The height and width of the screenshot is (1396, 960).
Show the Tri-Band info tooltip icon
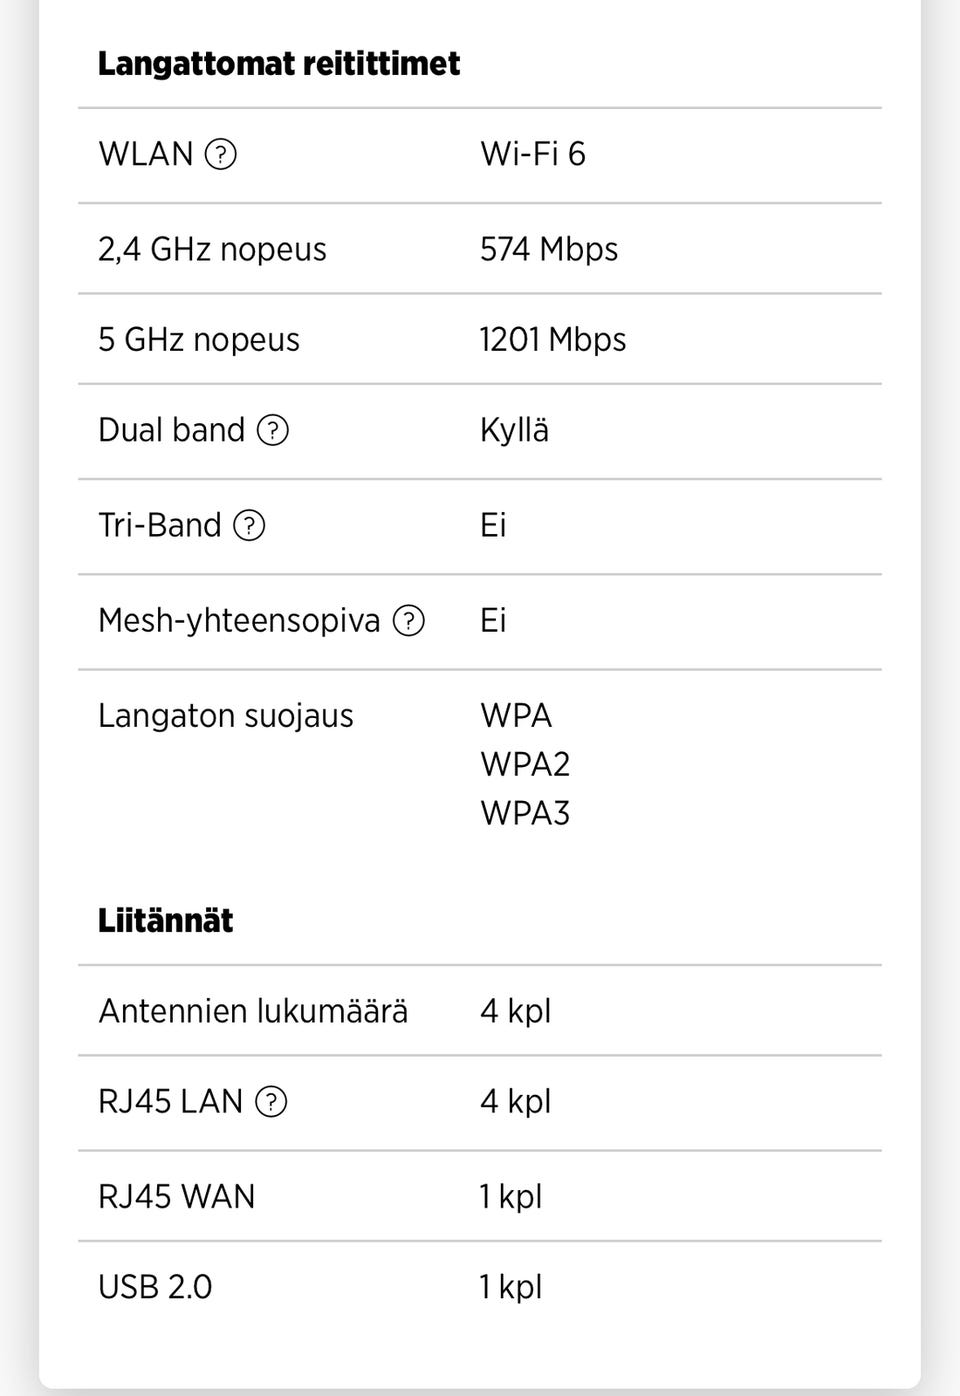pos(249,525)
